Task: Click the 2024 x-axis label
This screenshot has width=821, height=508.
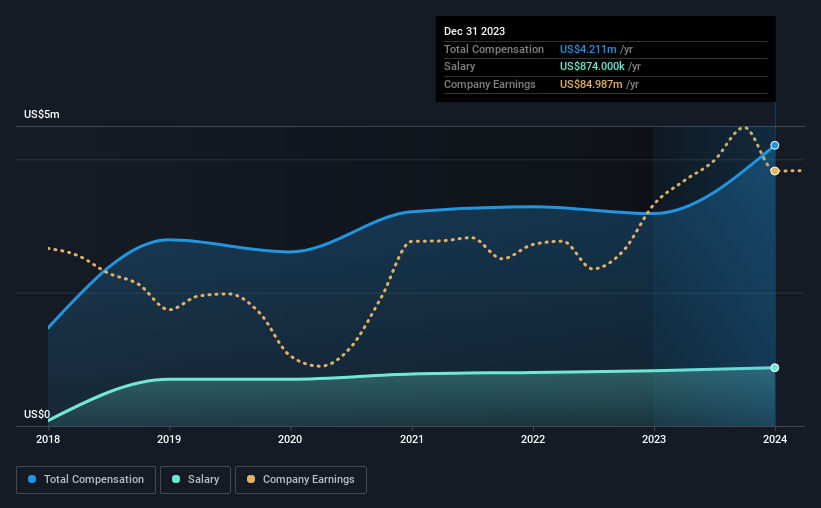Action: 775,439
